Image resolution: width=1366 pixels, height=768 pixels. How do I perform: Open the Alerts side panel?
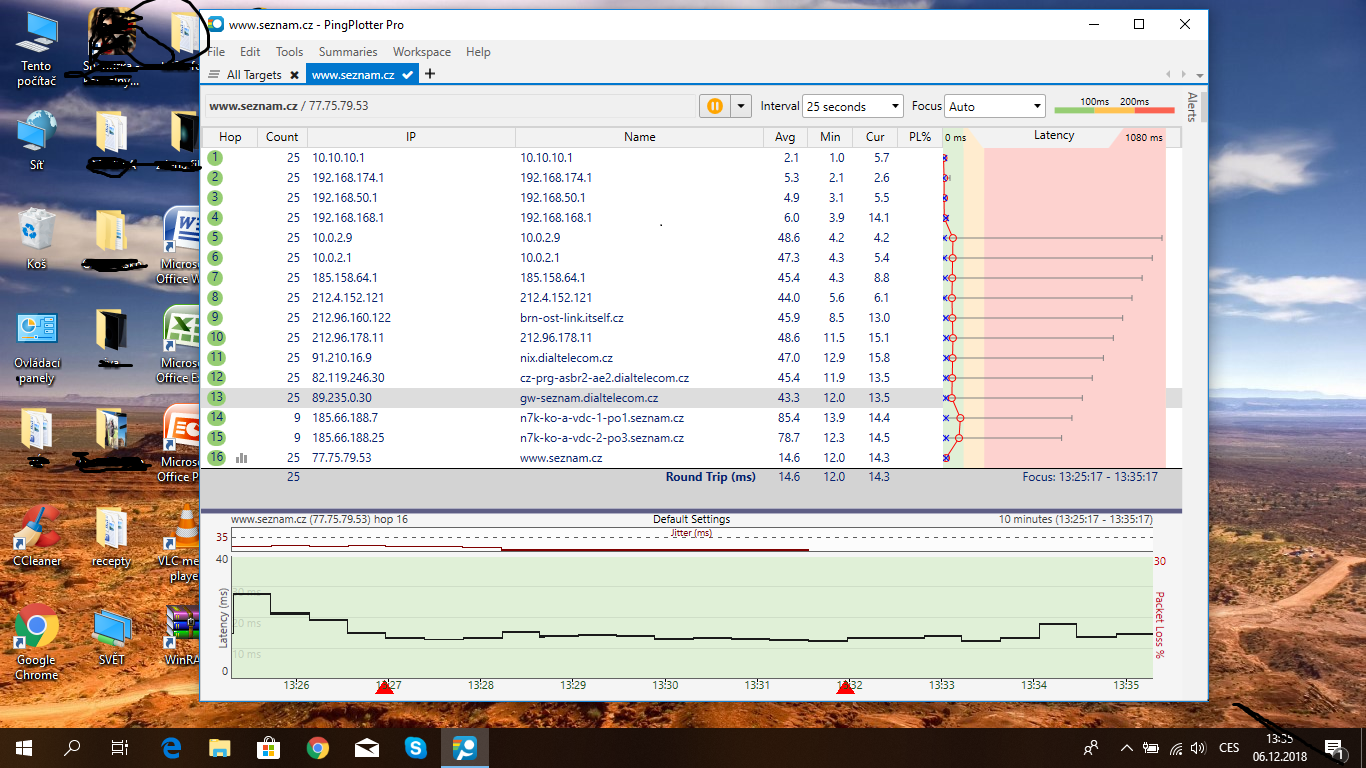point(1192,107)
